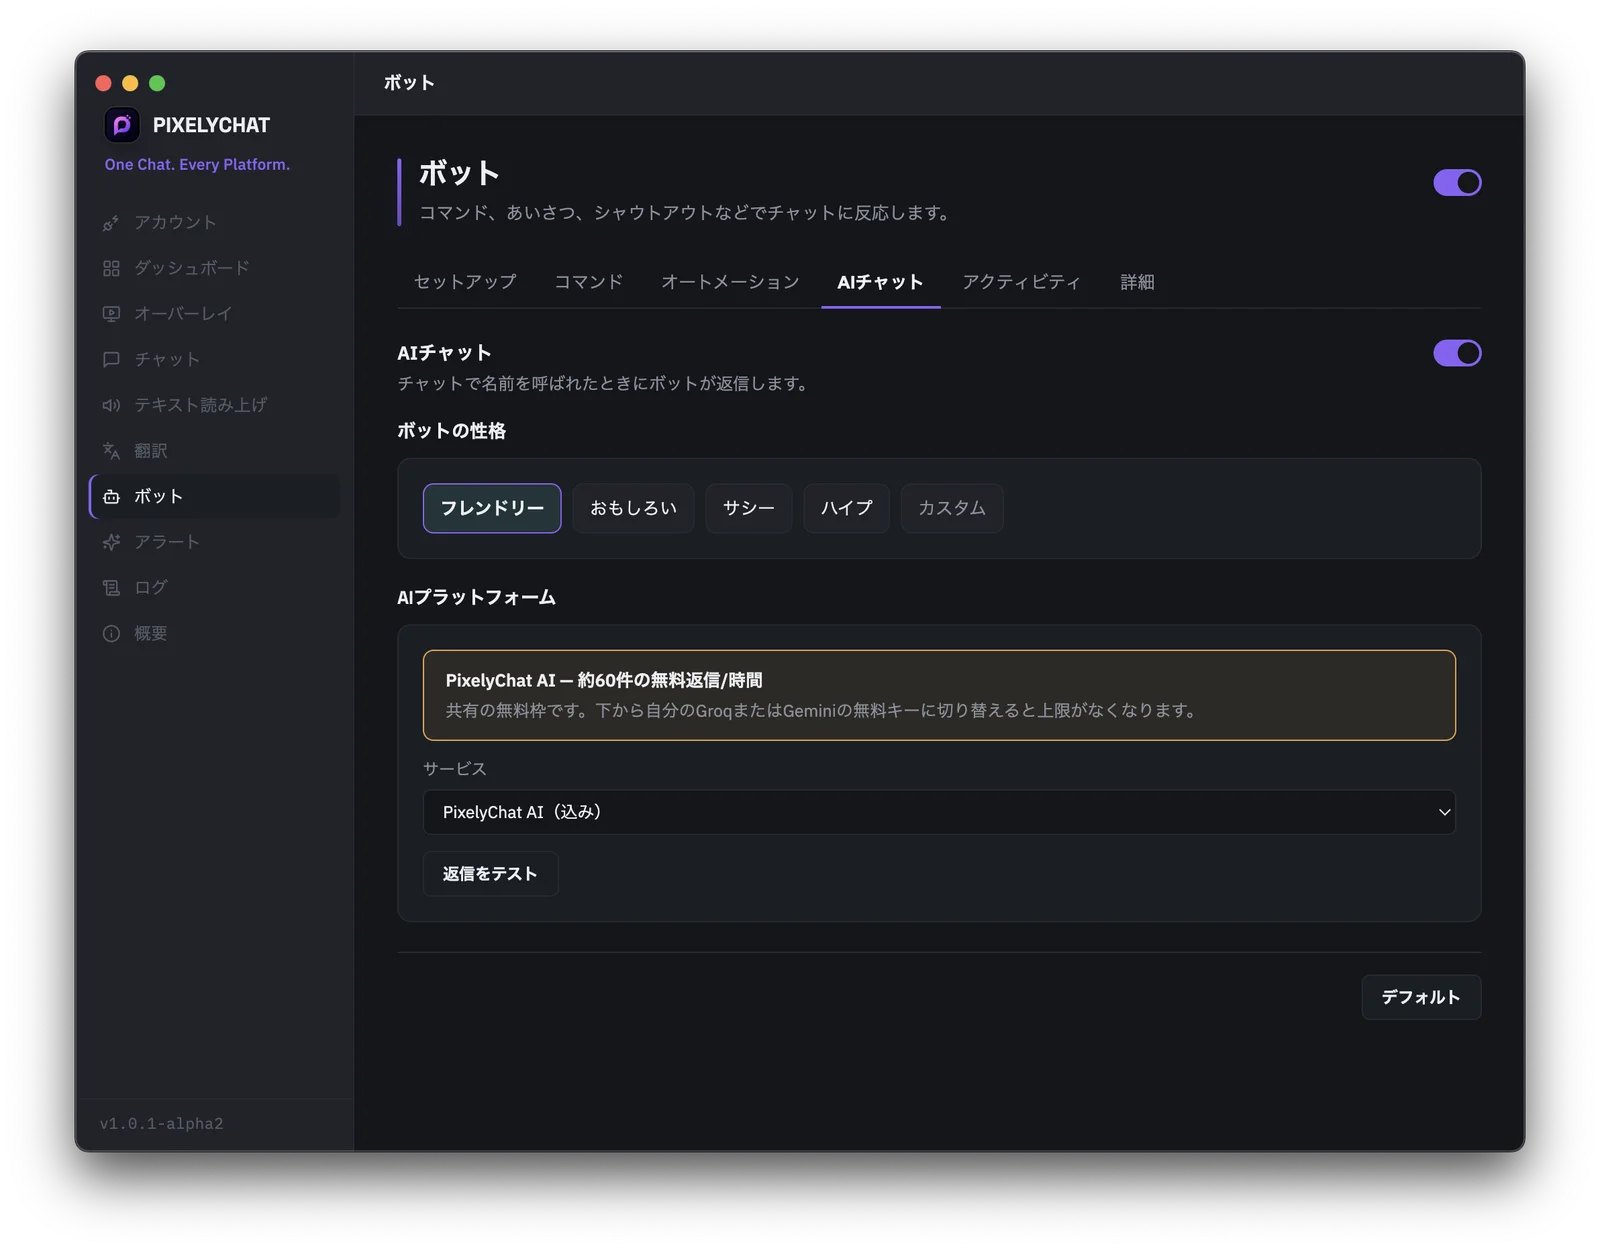Open チャット in the sidebar
The width and height of the screenshot is (1600, 1251).
[215, 360]
